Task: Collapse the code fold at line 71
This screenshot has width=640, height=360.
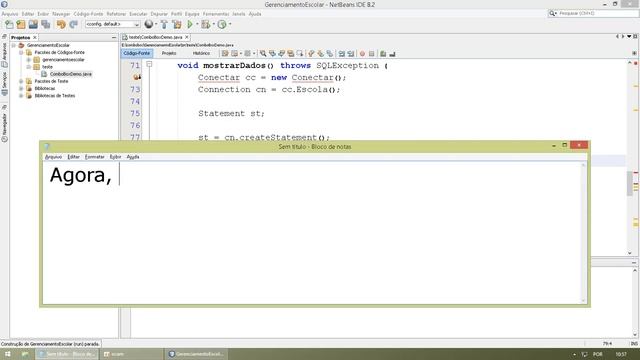Action: [x=149, y=64]
